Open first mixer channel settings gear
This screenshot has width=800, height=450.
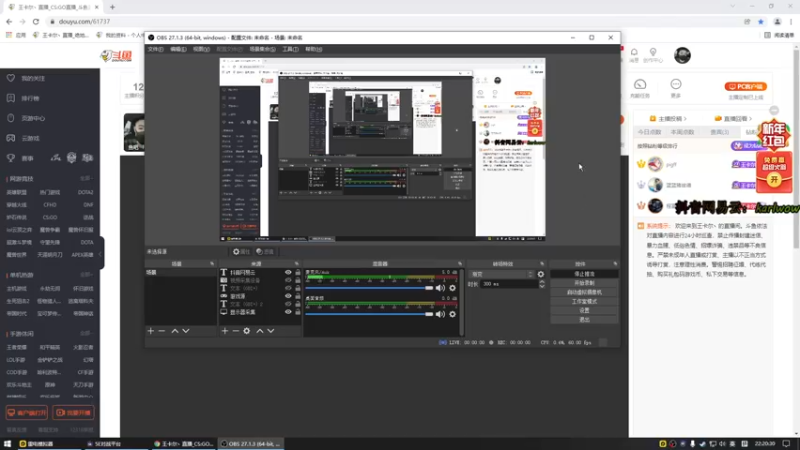[x=453, y=288]
